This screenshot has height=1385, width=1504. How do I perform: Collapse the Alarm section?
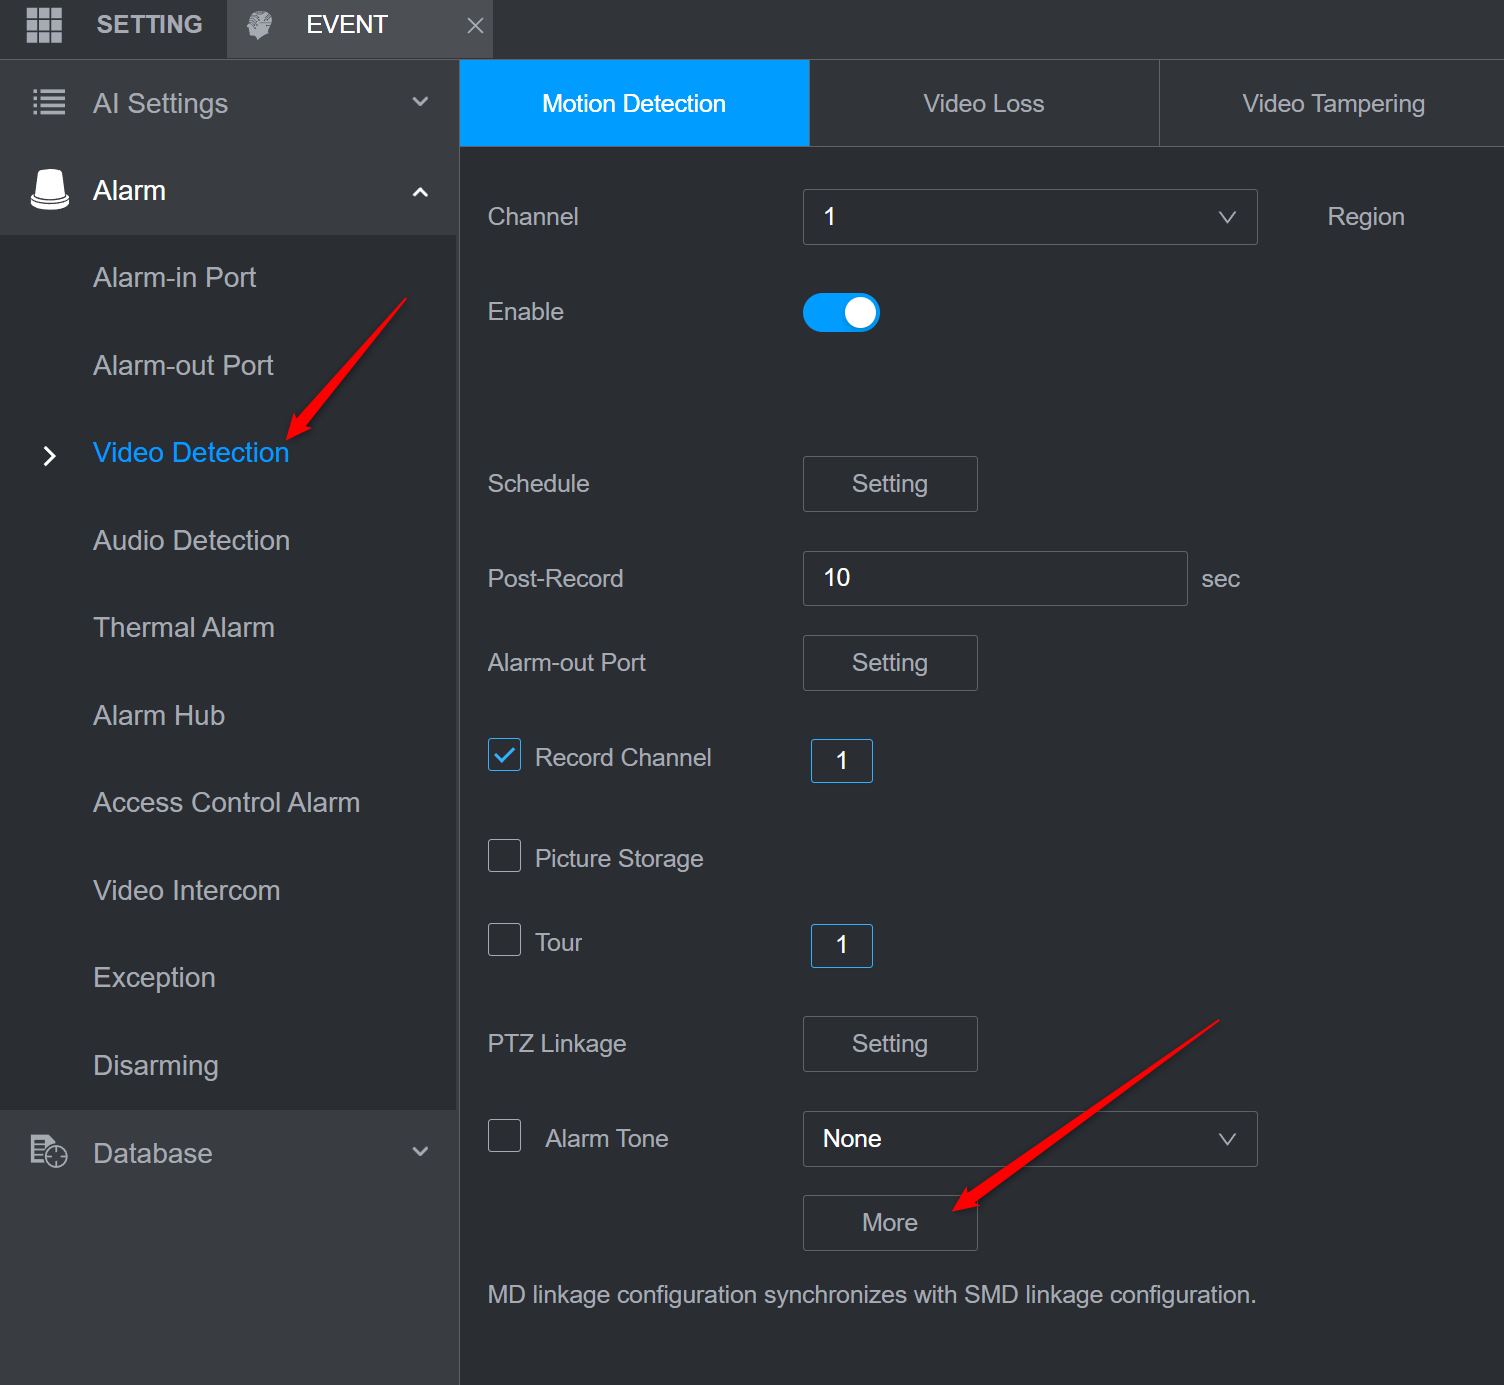click(420, 192)
